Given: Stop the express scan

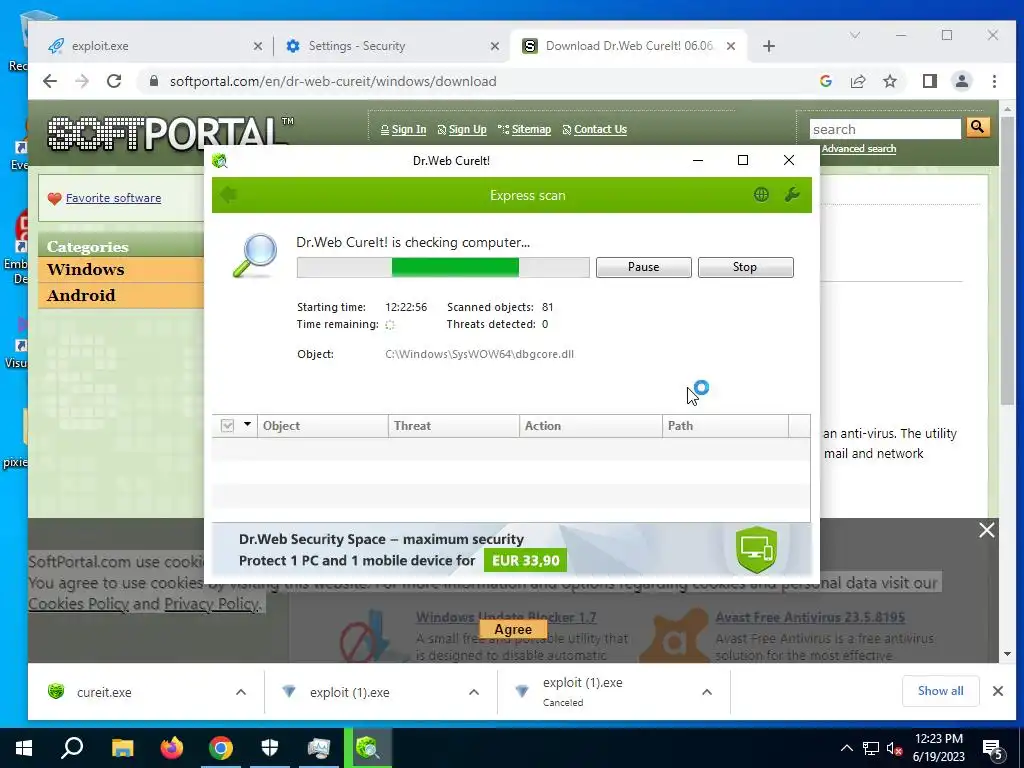Looking at the screenshot, I should coord(745,267).
